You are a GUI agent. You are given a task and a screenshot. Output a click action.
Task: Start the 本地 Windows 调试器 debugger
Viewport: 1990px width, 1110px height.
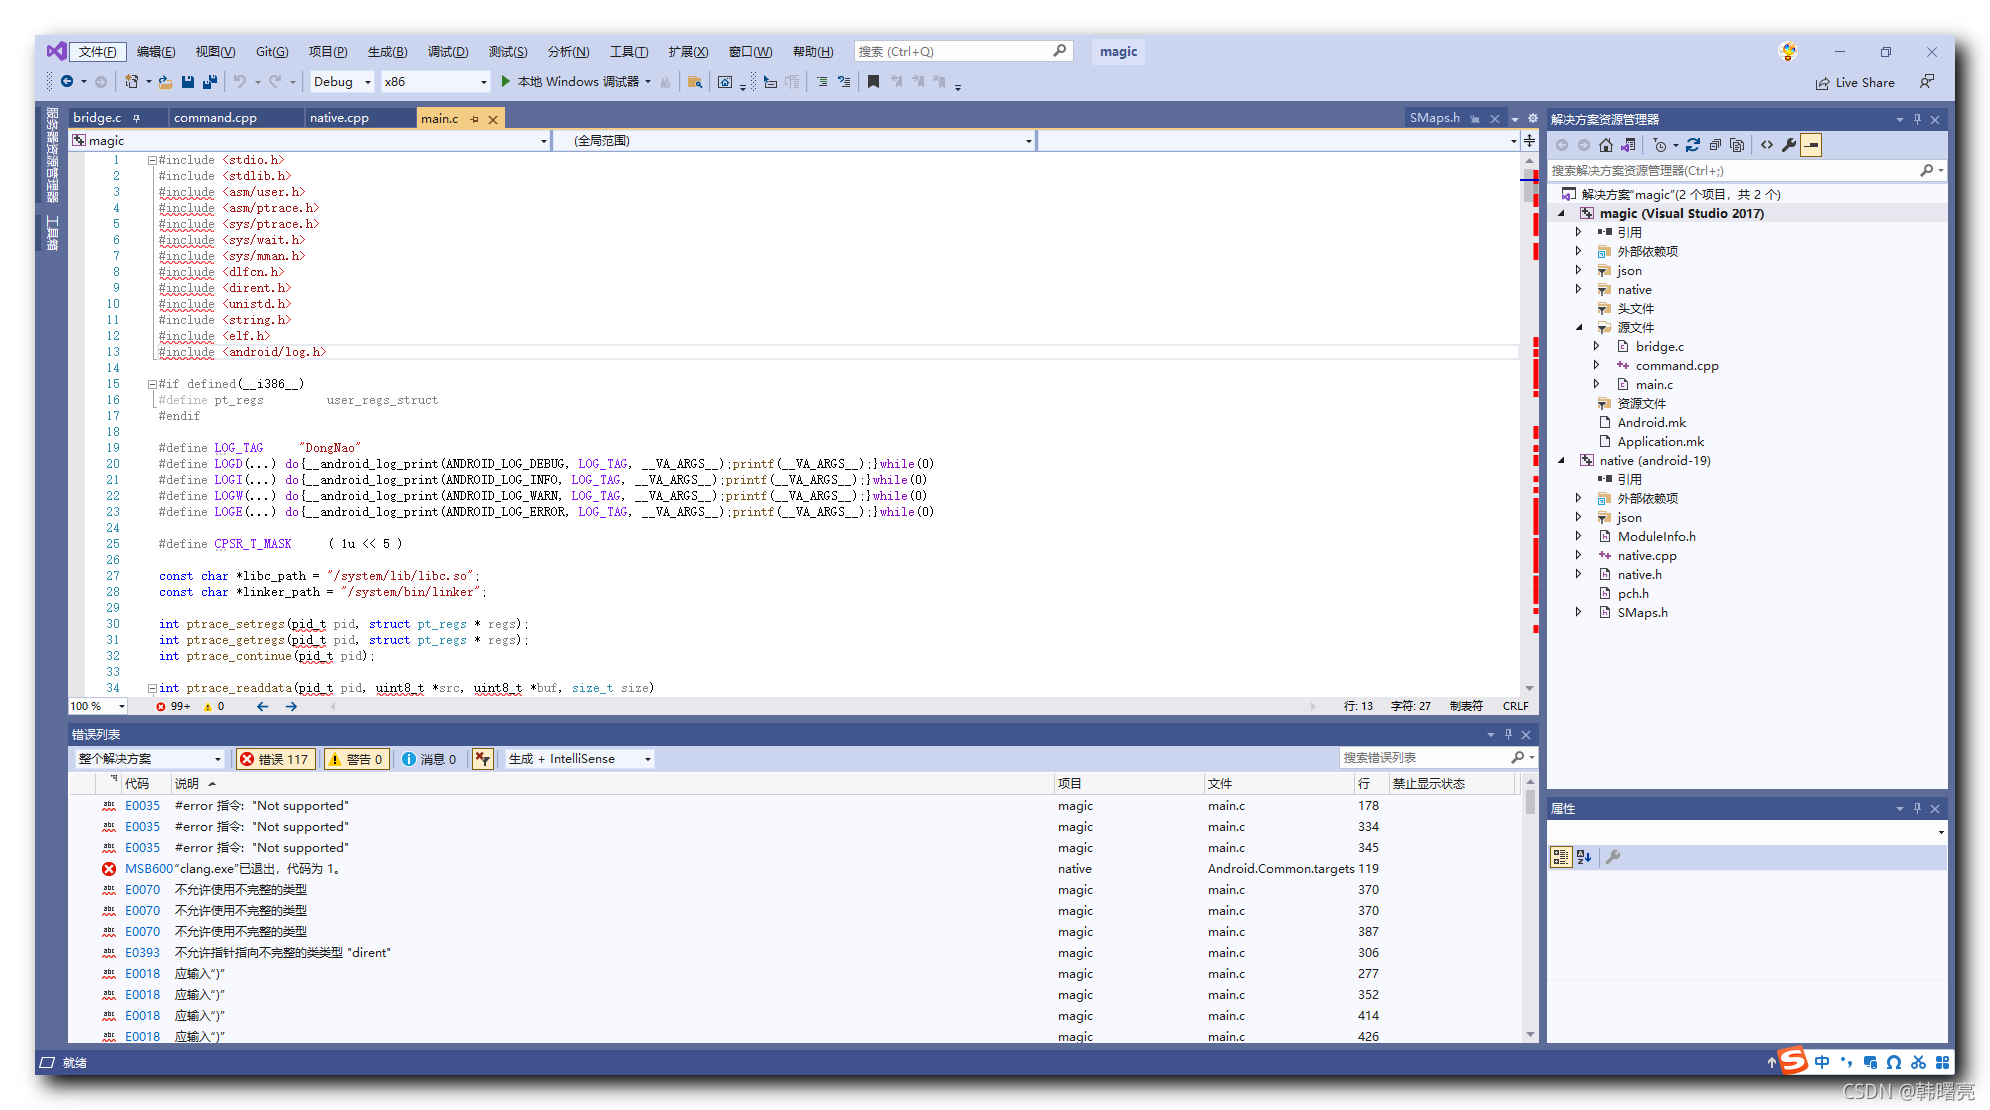click(x=576, y=82)
